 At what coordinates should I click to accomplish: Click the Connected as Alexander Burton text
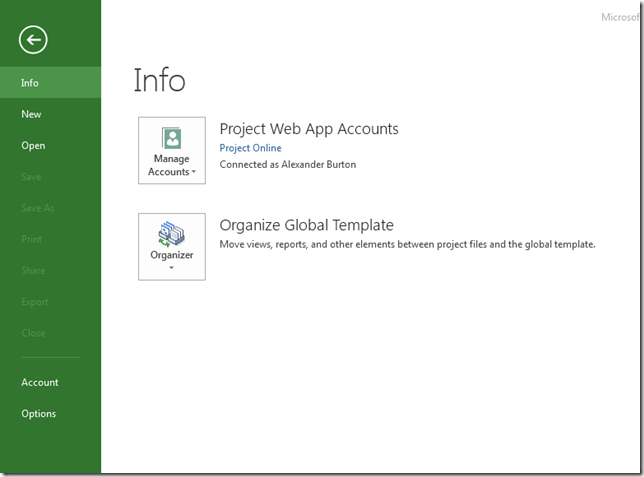pyautogui.click(x=288, y=164)
